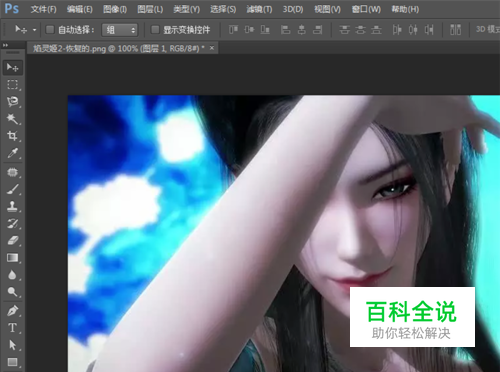500x372 pixels.
Task: Open the 滤镜(T) menu
Action: 259,9
